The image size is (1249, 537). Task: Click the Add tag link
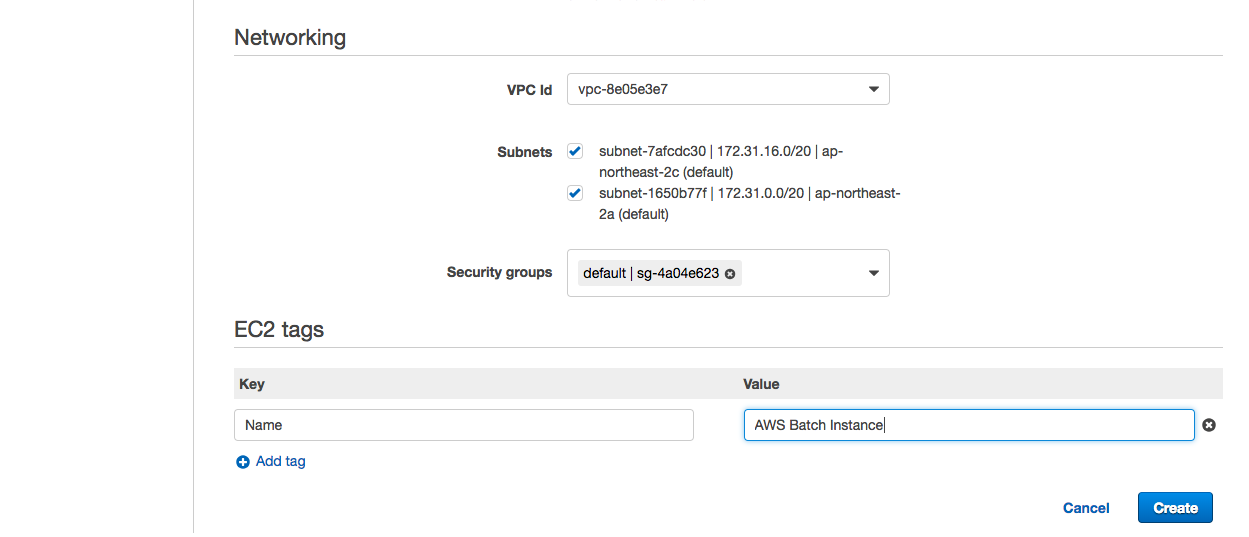click(280, 462)
